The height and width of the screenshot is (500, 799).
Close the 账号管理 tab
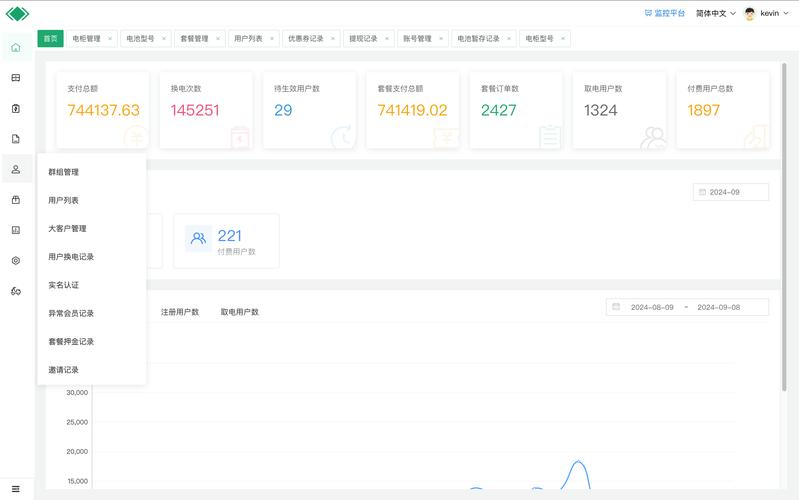(x=441, y=39)
